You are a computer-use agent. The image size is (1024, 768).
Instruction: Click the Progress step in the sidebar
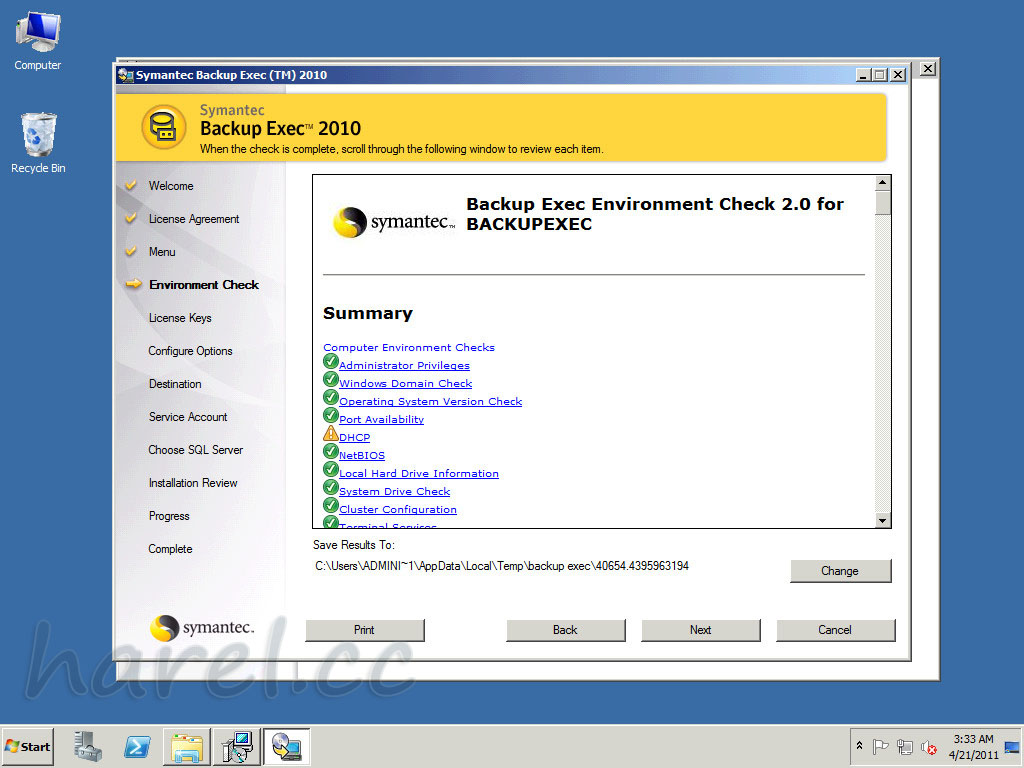pyautogui.click(x=169, y=516)
